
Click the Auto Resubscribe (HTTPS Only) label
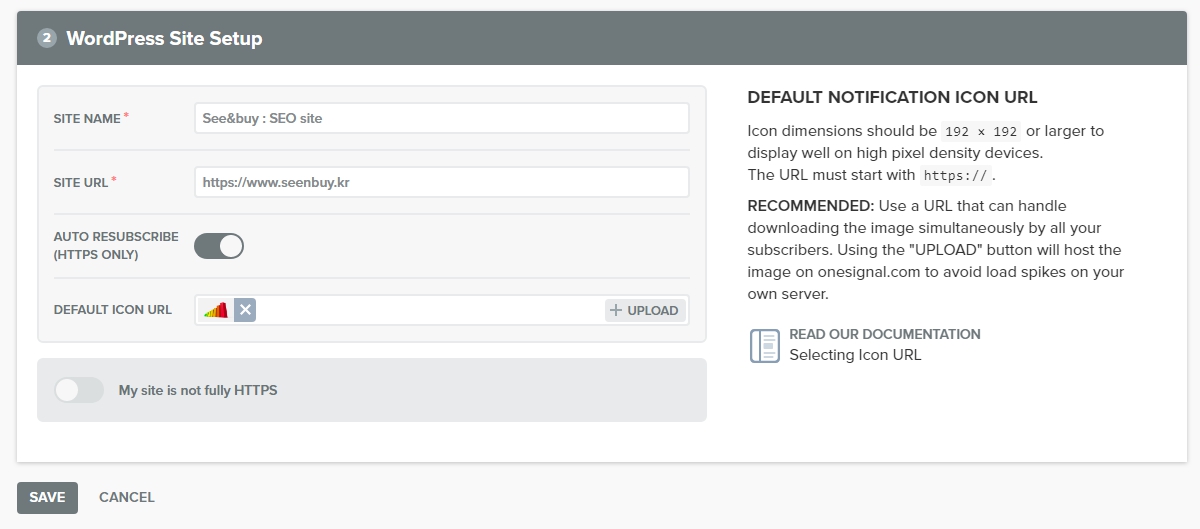[x=116, y=246]
